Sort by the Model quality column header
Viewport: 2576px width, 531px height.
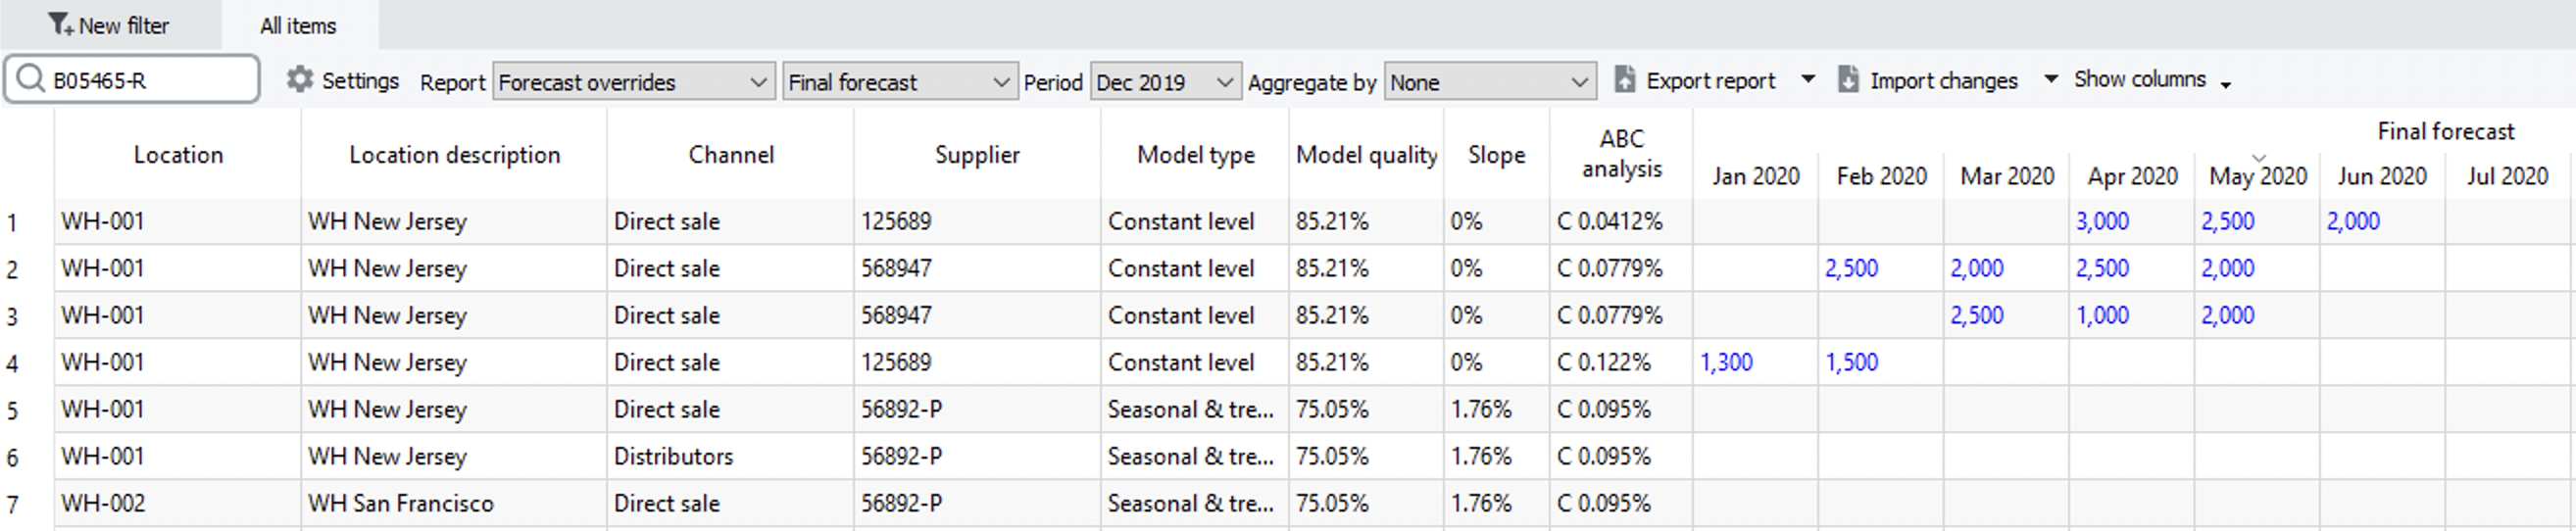(x=1366, y=155)
